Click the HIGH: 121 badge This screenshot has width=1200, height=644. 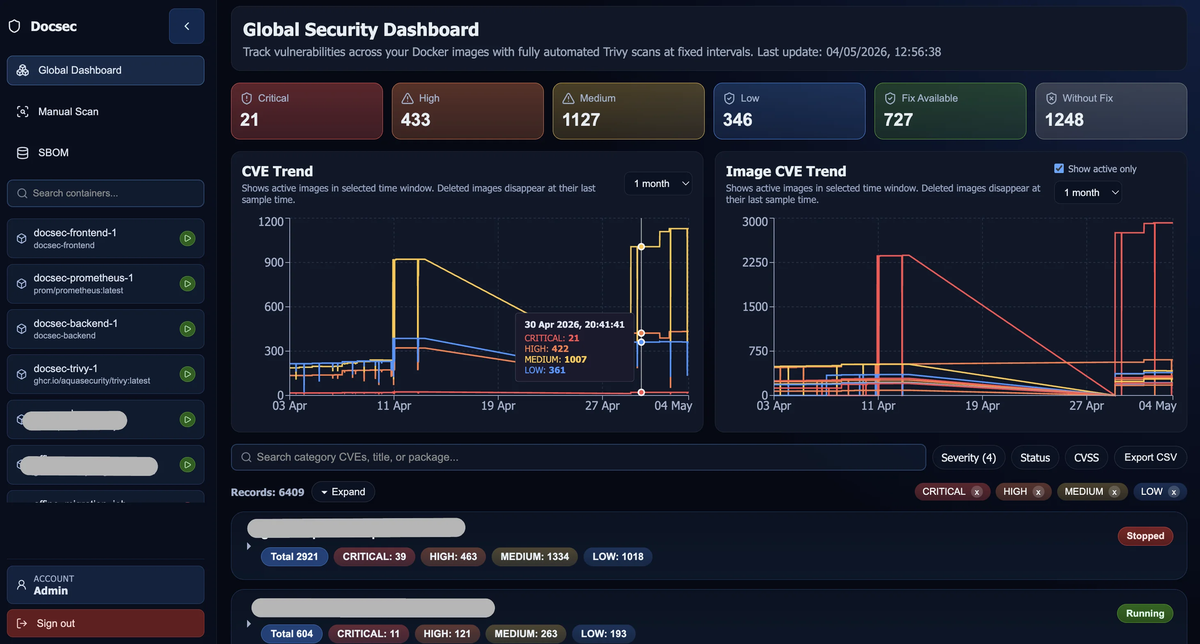pyautogui.click(x=449, y=633)
